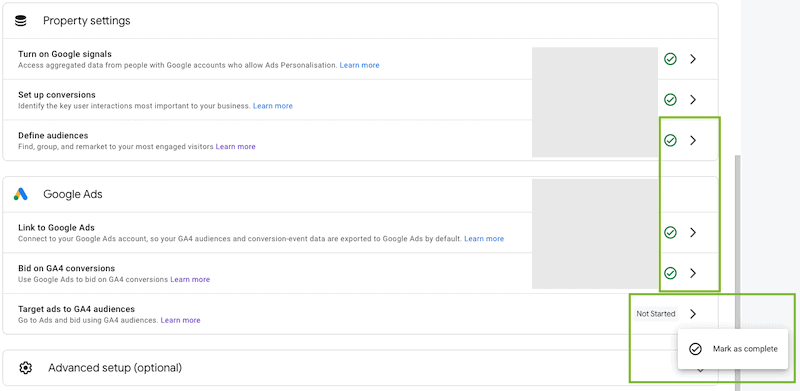Click the checkmark icon beside Mark as complete

point(695,349)
